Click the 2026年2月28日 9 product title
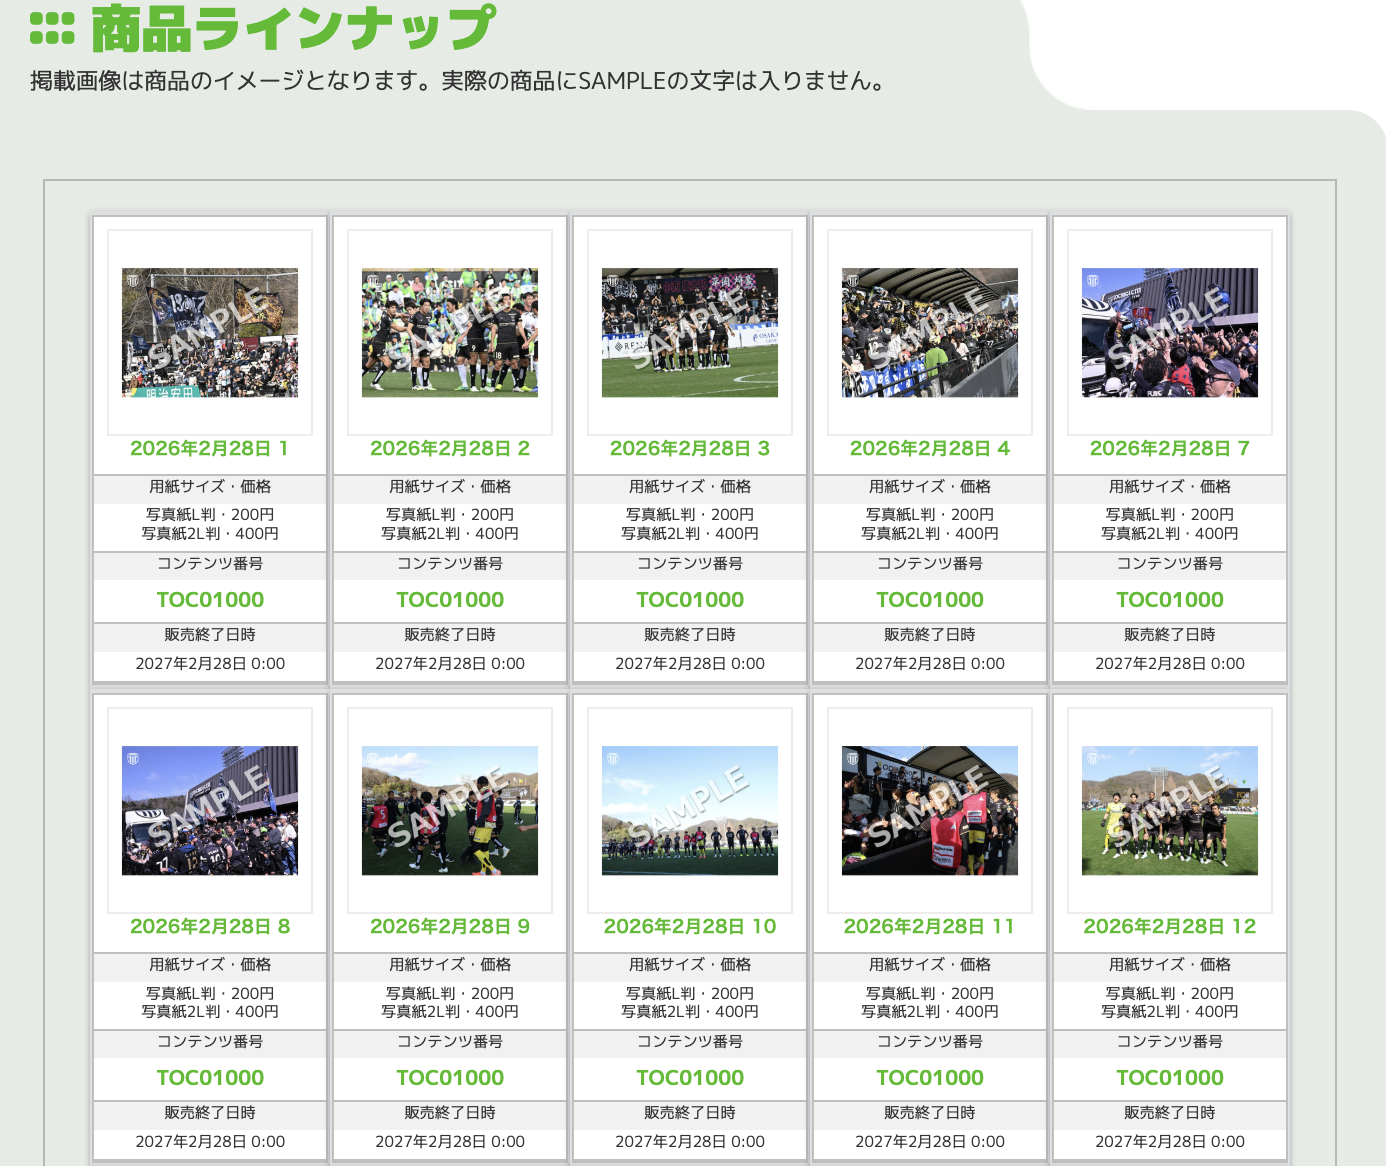The width and height of the screenshot is (1386, 1166). [x=450, y=926]
